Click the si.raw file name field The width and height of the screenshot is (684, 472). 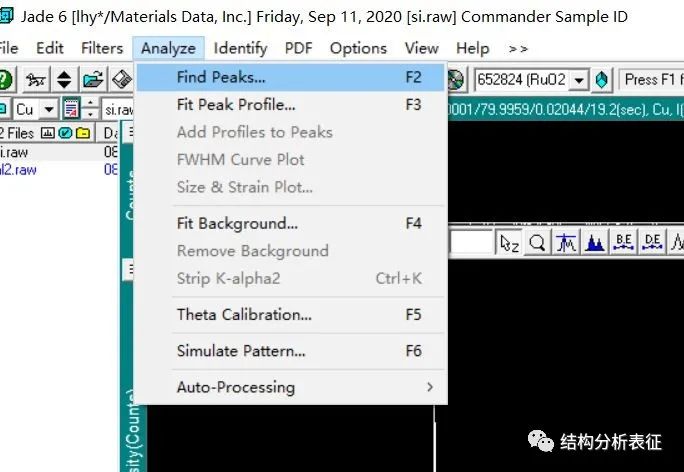click(118, 109)
